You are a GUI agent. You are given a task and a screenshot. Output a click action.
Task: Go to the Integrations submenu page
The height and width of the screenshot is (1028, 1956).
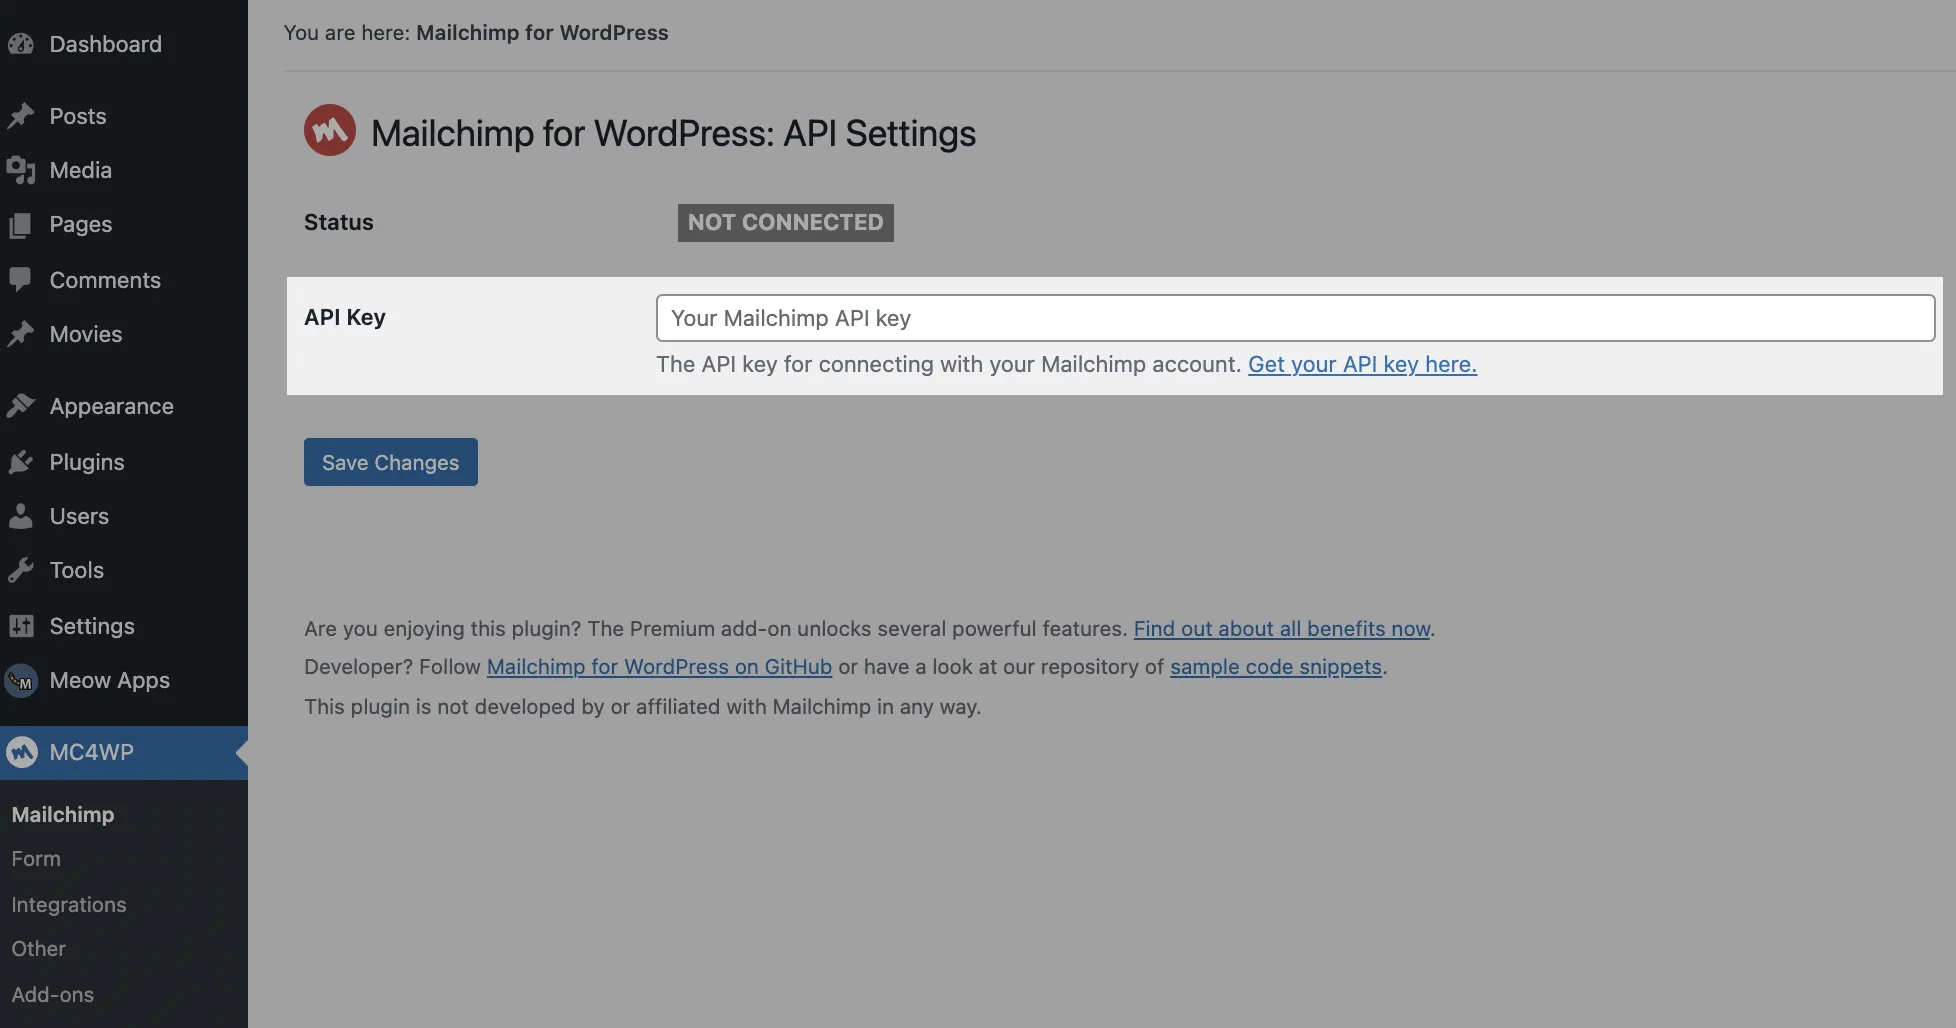click(x=69, y=905)
